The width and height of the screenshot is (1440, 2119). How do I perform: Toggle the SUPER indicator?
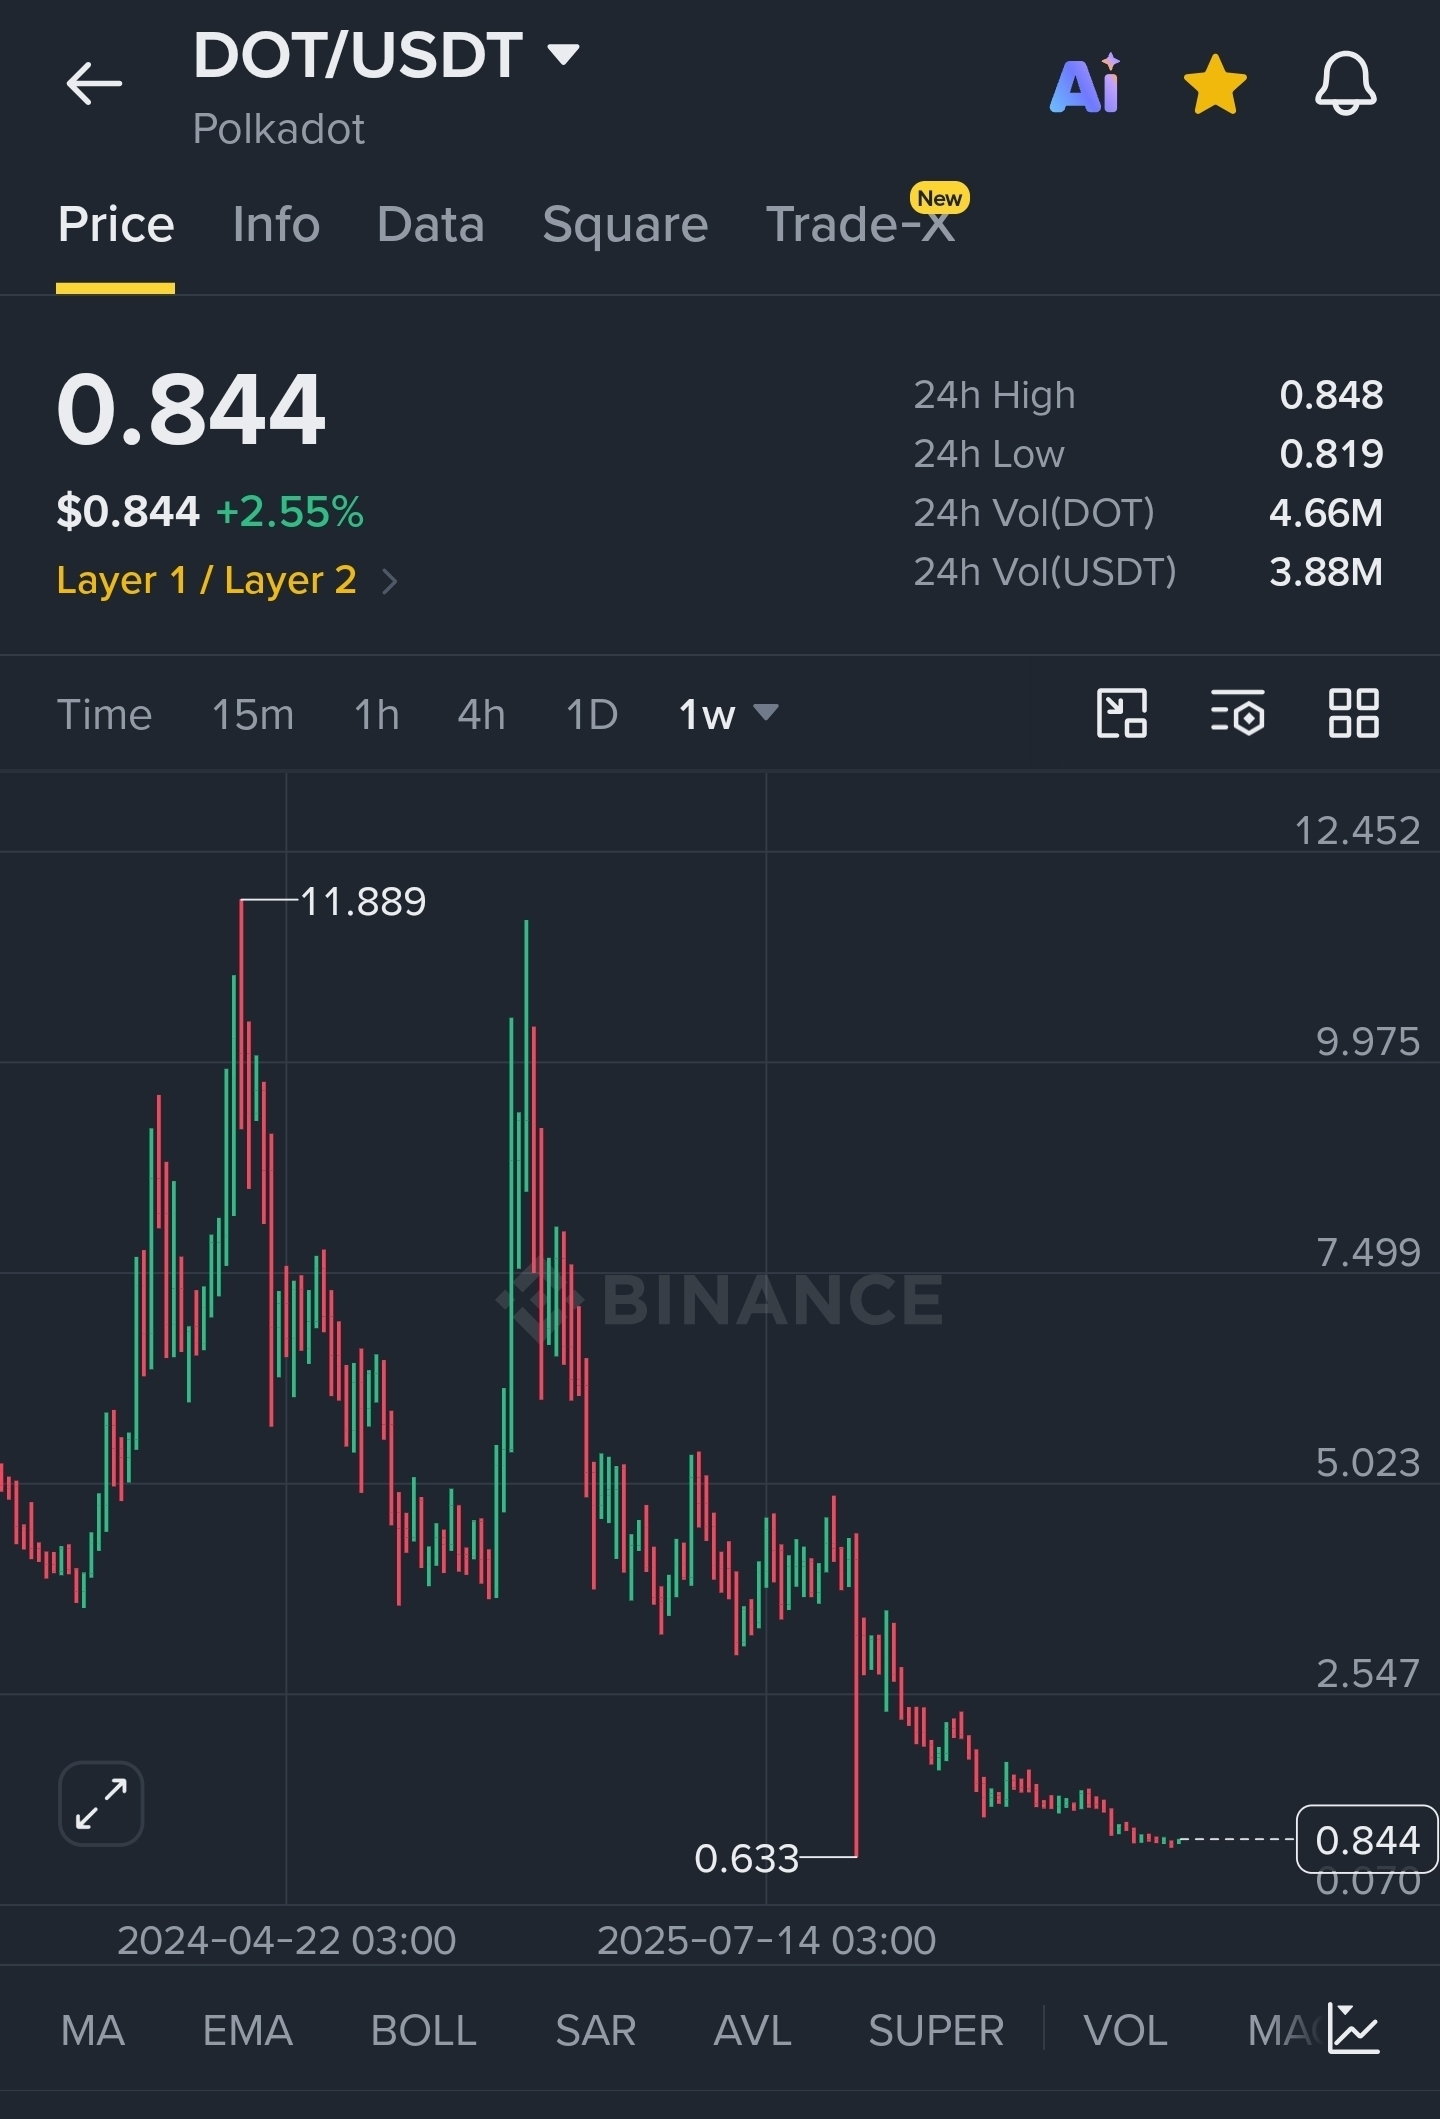point(936,2030)
